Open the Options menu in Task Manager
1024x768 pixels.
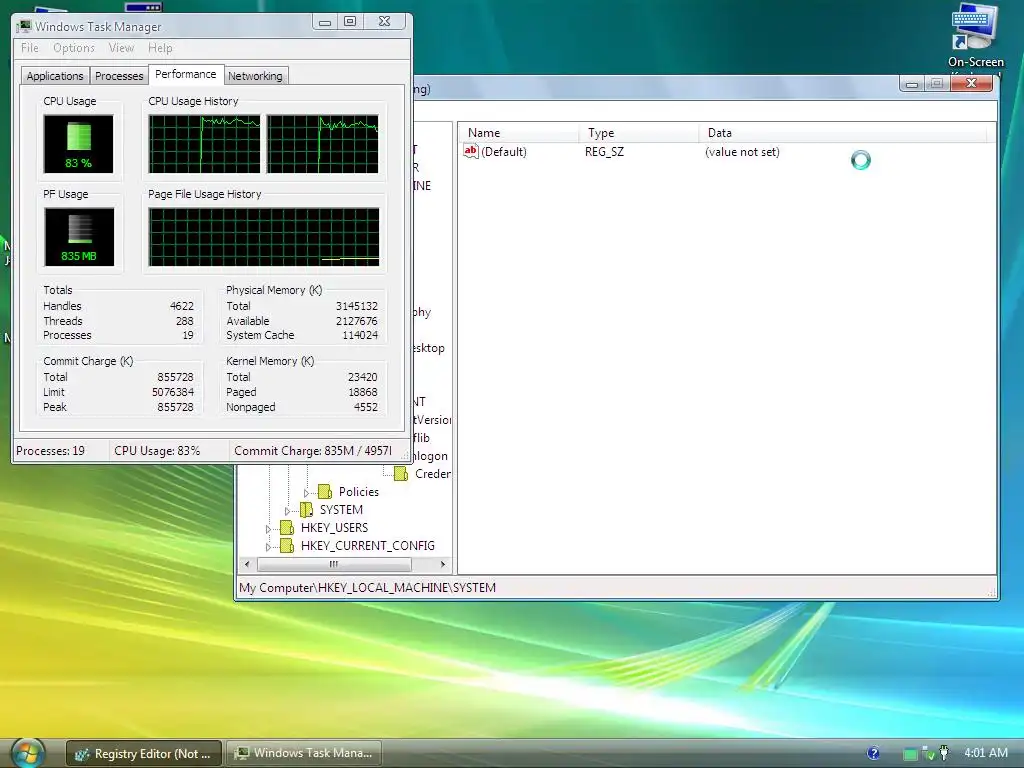point(74,48)
